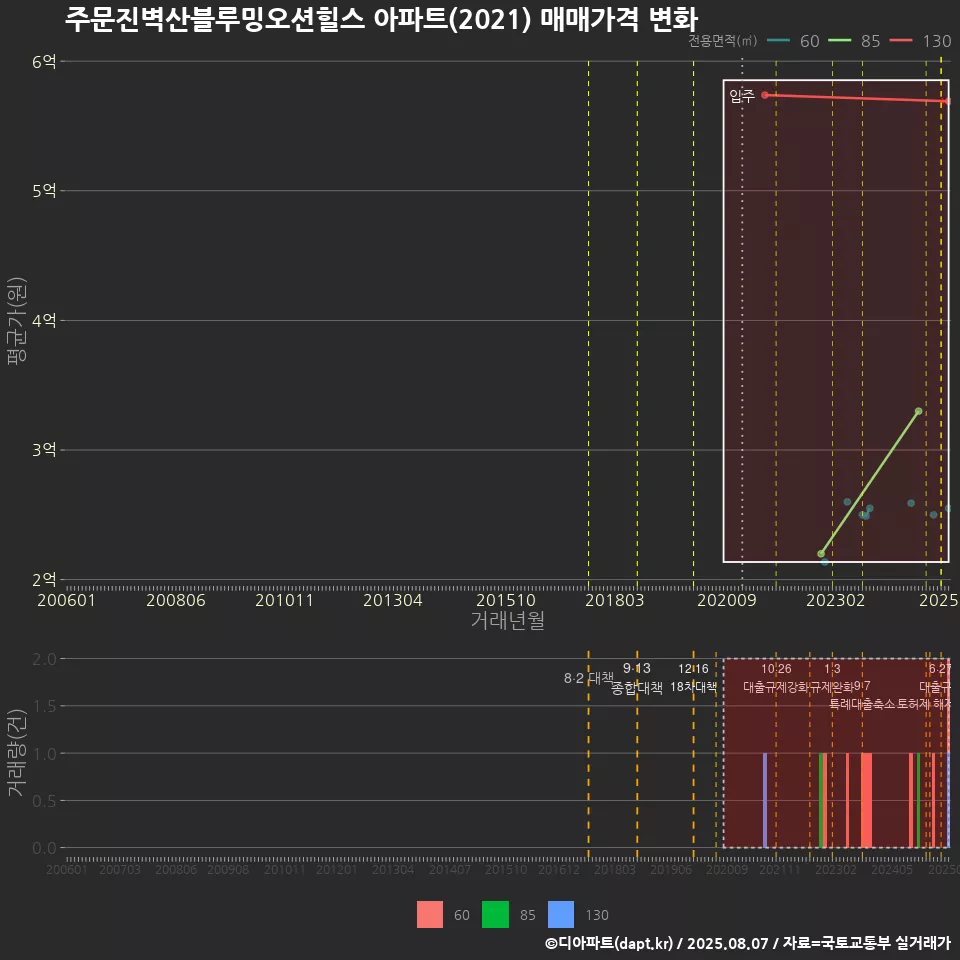The height and width of the screenshot is (960, 960).
Task: Click 200806 on the price chart x-axis
Action: tap(176, 600)
